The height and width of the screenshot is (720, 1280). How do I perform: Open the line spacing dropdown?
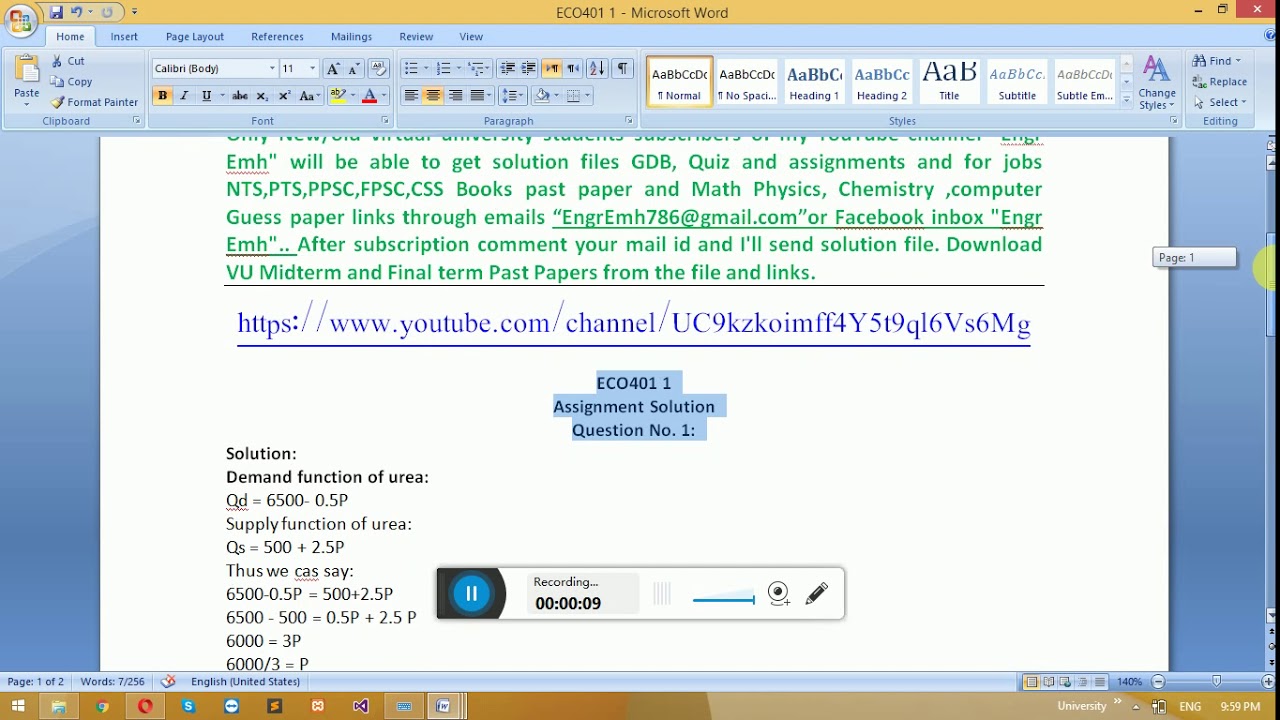(x=512, y=96)
